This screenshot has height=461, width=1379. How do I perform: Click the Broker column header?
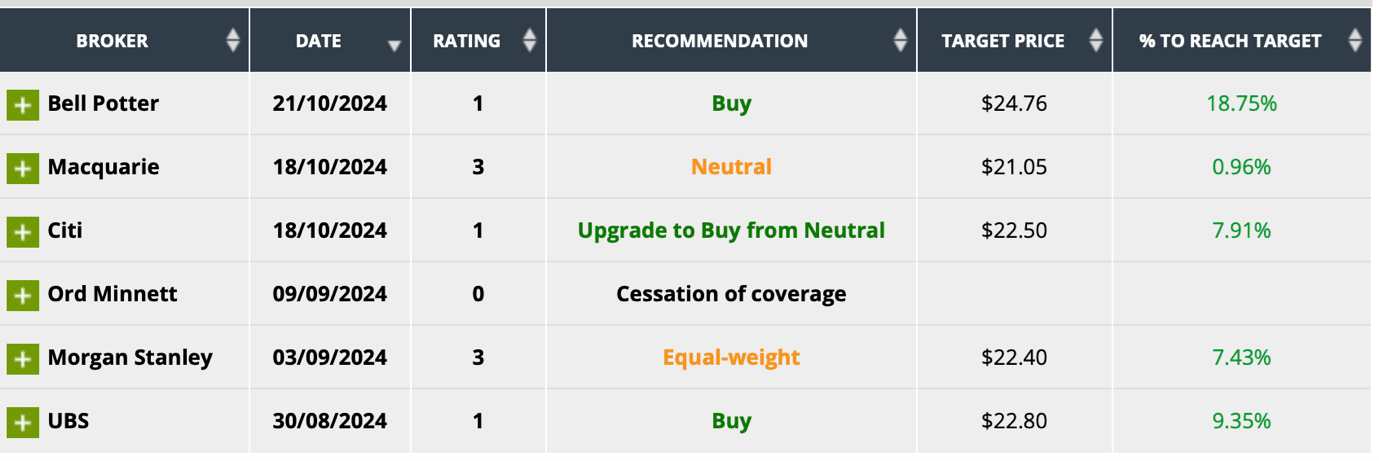112,41
